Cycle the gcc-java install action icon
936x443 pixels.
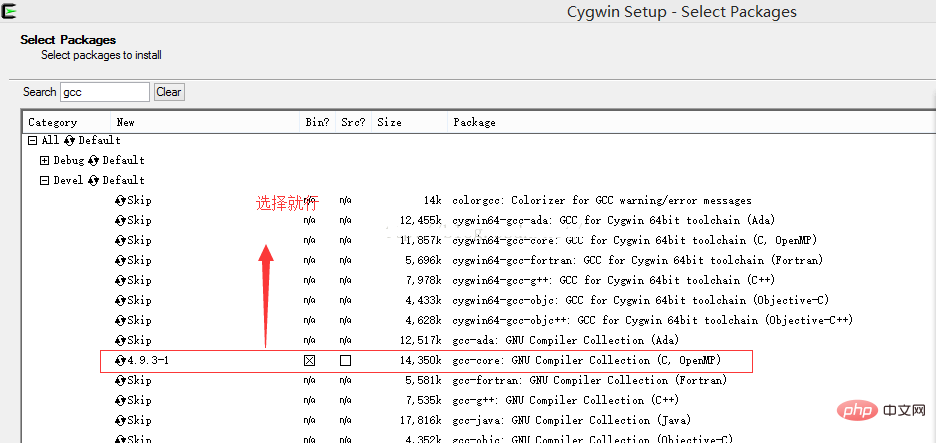point(121,420)
